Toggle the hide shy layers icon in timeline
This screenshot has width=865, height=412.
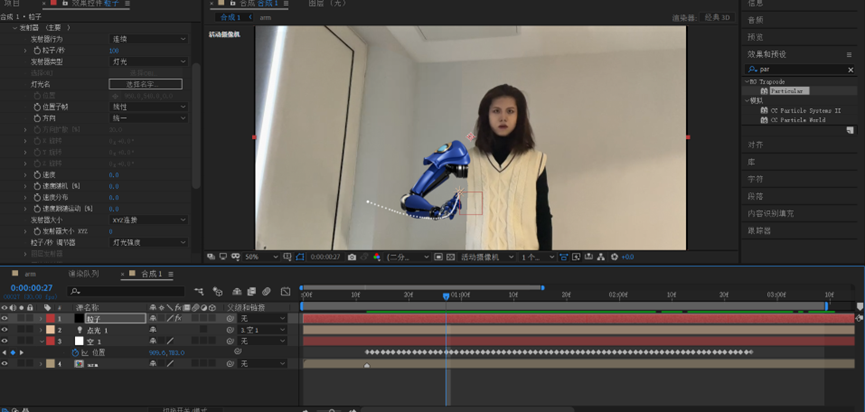[x=237, y=291]
